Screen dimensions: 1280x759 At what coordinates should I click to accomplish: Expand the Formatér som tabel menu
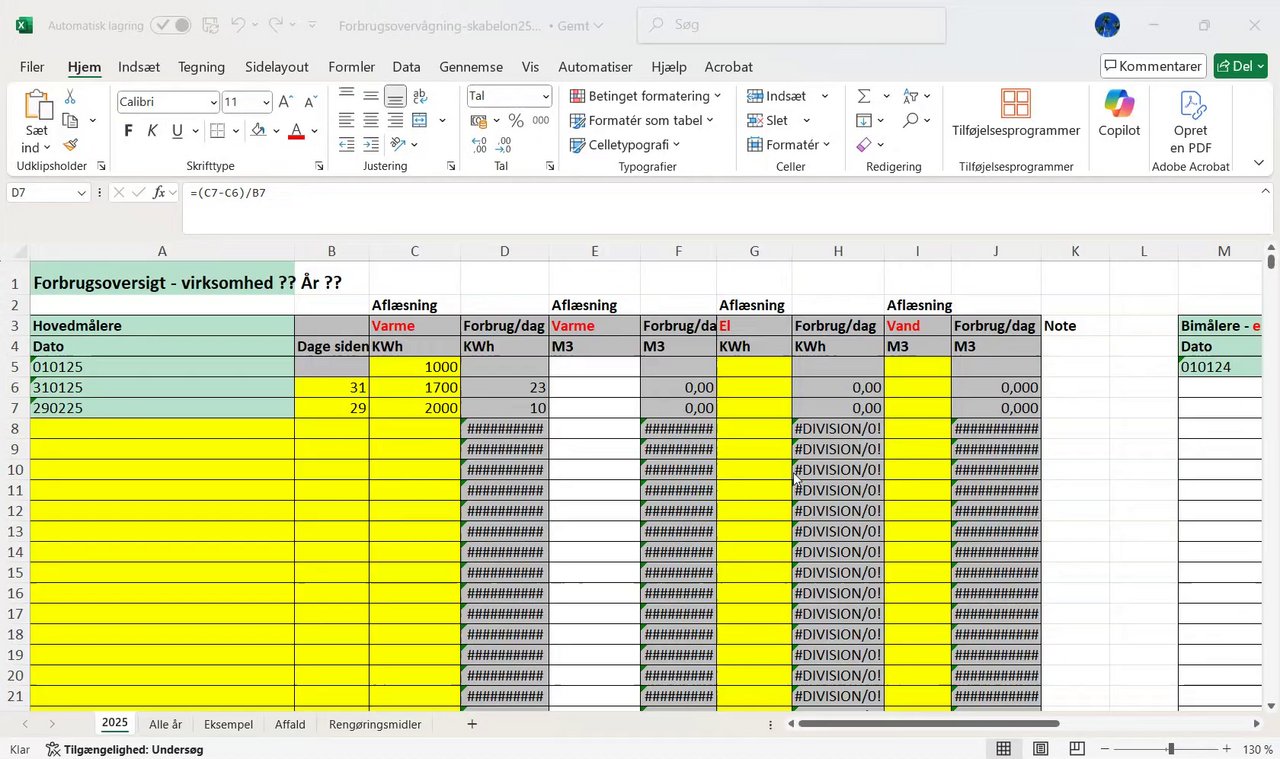pyautogui.click(x=642, y=121)
